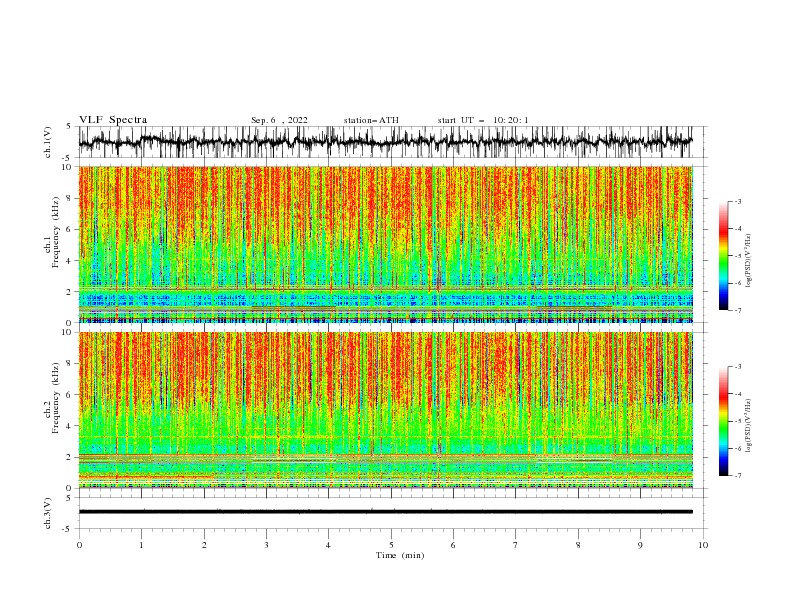Click the ch.1 spectrogram panel
The width and height of the screenshot is (792, 612).
click(x=386, y=244)
